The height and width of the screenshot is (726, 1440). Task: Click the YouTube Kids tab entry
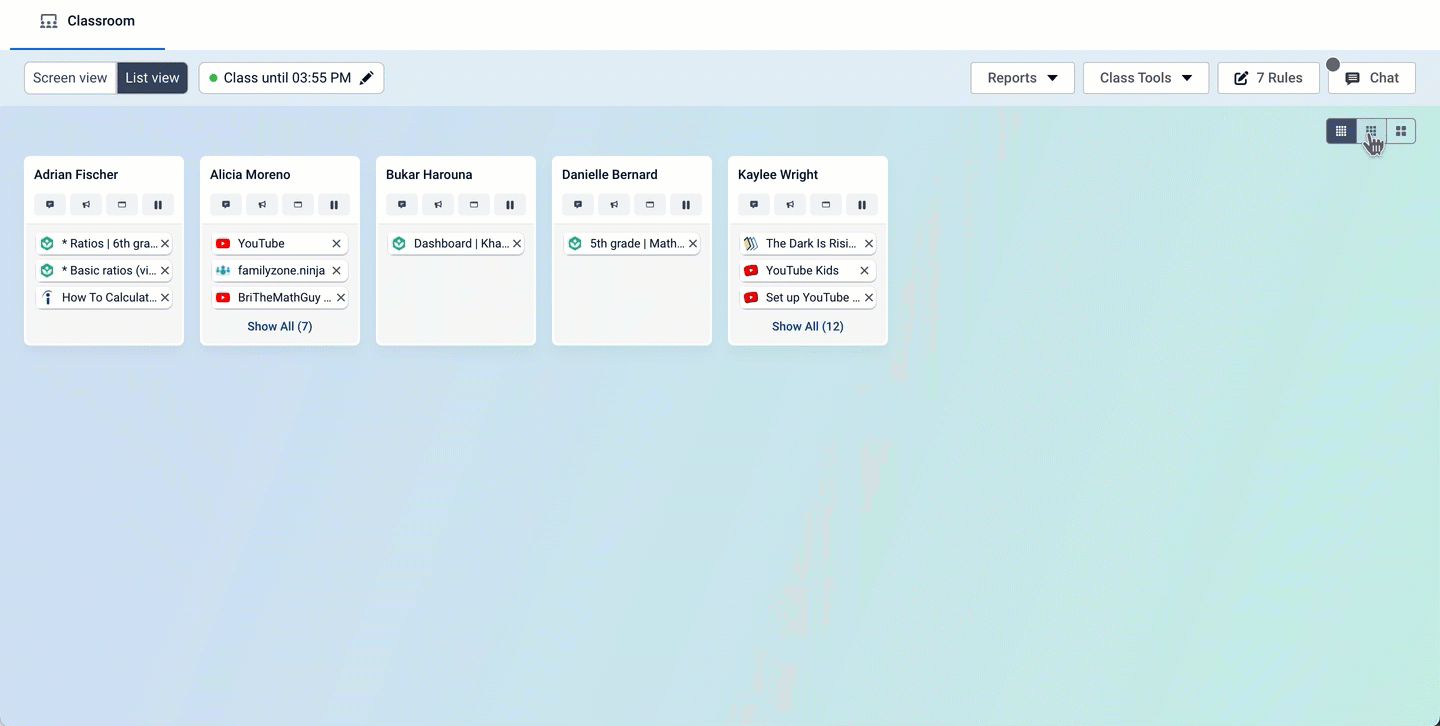[x=808, y=270]
